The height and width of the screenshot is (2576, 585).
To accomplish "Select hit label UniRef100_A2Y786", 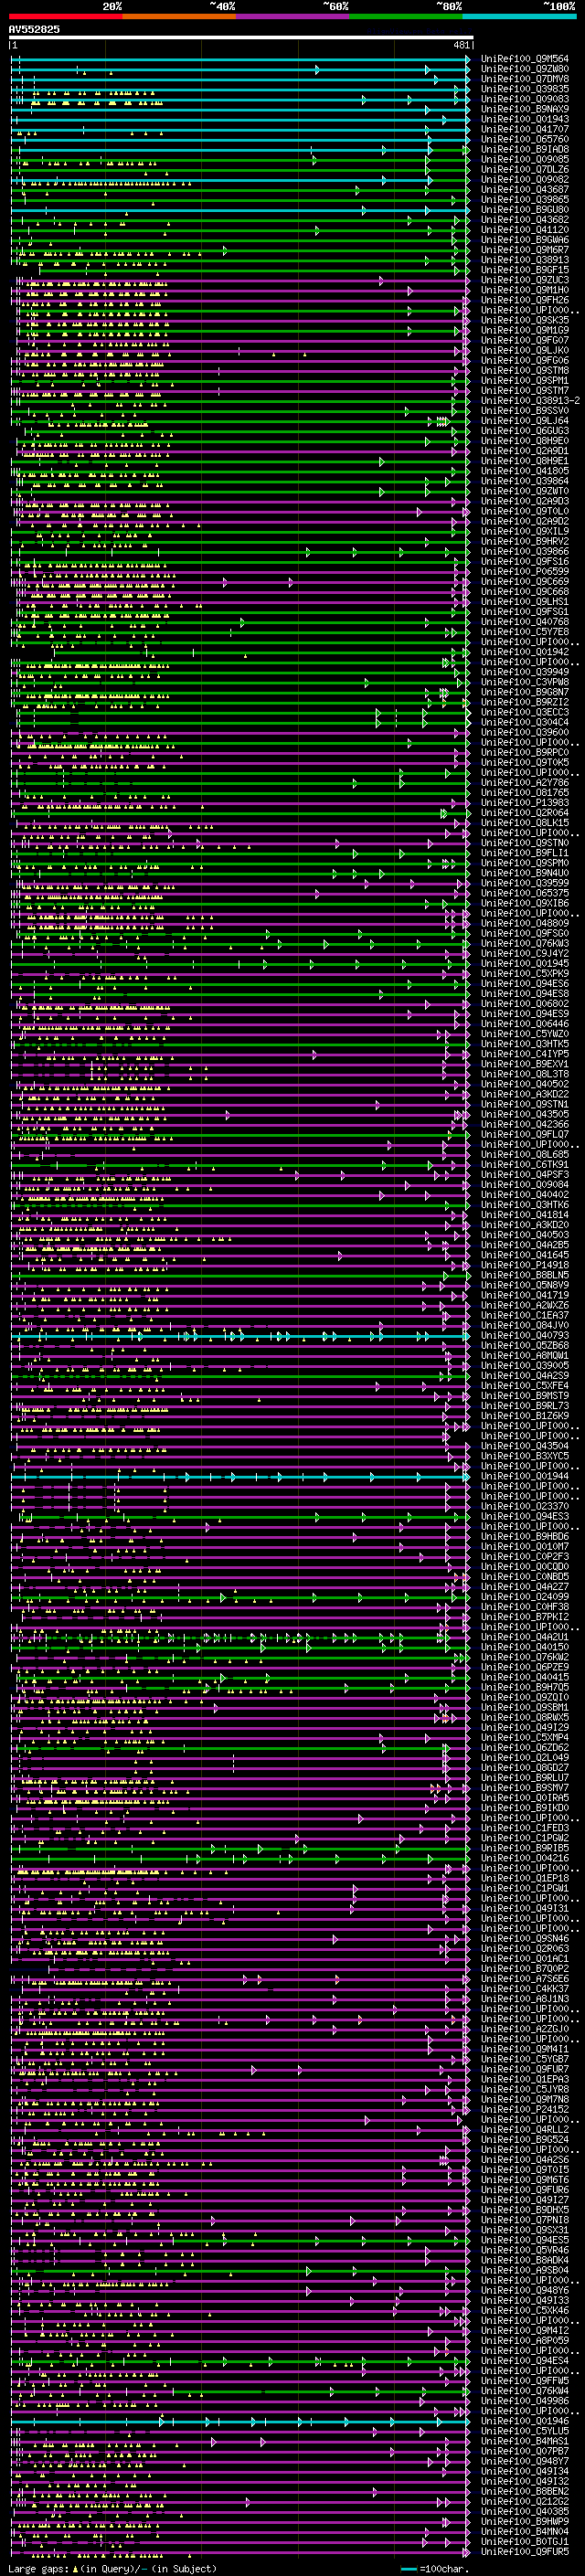I will pos(524,783).
